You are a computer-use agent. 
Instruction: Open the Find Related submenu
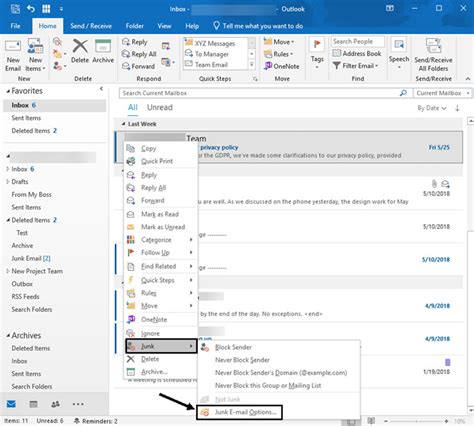[160, 266]
